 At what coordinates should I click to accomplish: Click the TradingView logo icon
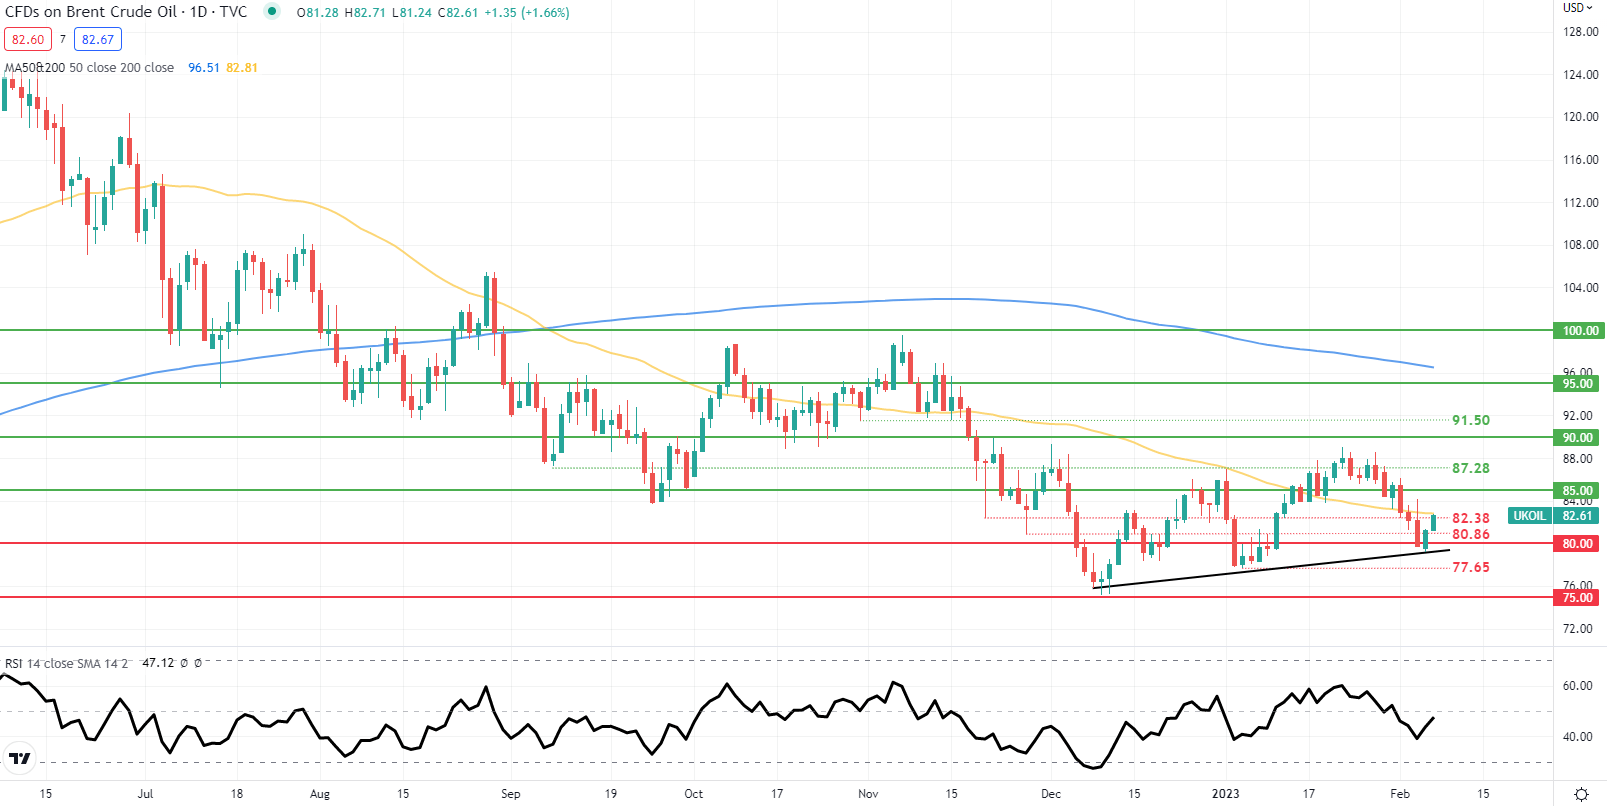point(19,759)
